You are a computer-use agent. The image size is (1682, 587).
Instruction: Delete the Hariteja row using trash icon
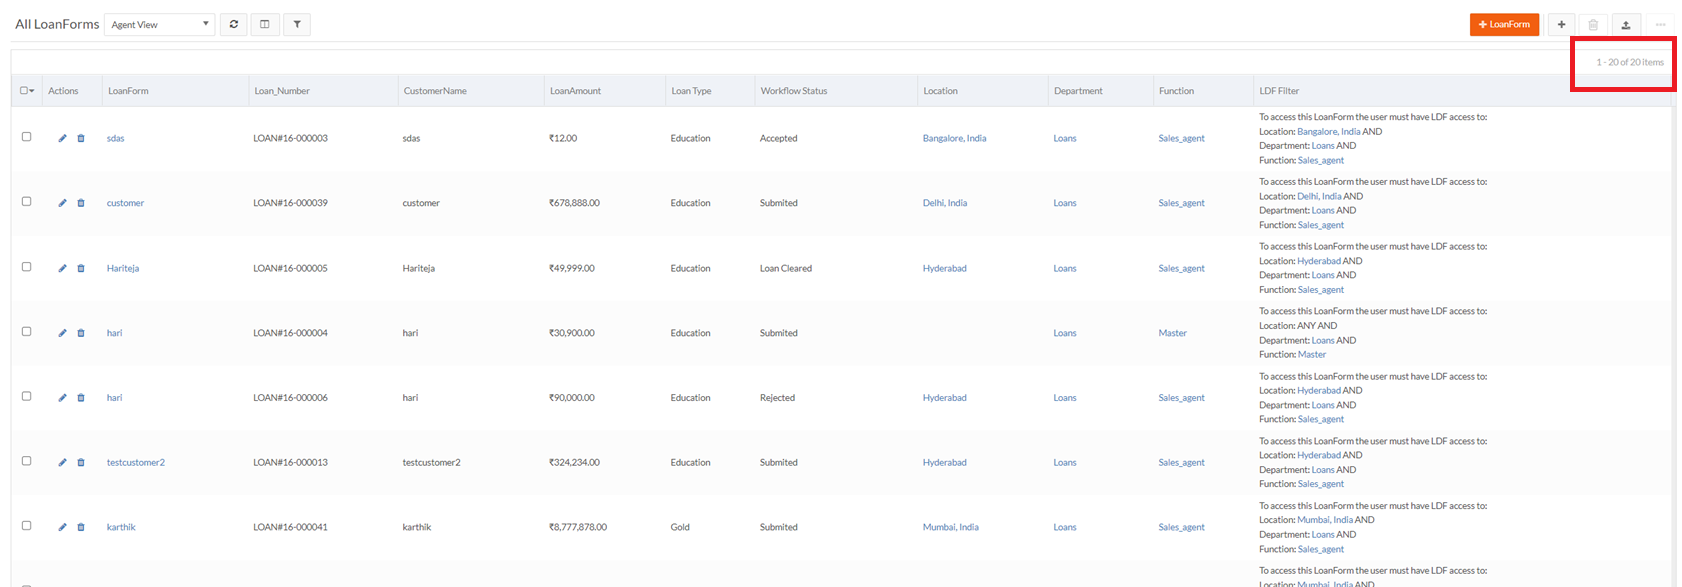point(81,268)
